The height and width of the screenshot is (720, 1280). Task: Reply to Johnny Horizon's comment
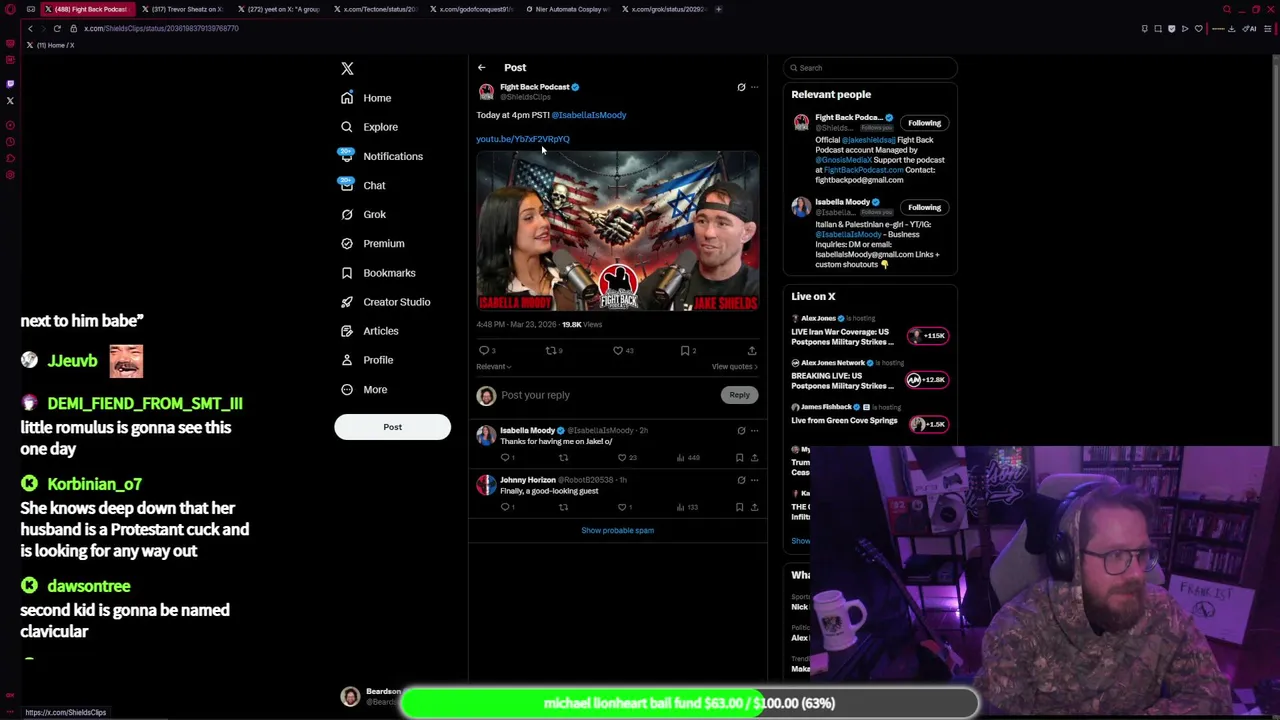click(x=507, y=507)
